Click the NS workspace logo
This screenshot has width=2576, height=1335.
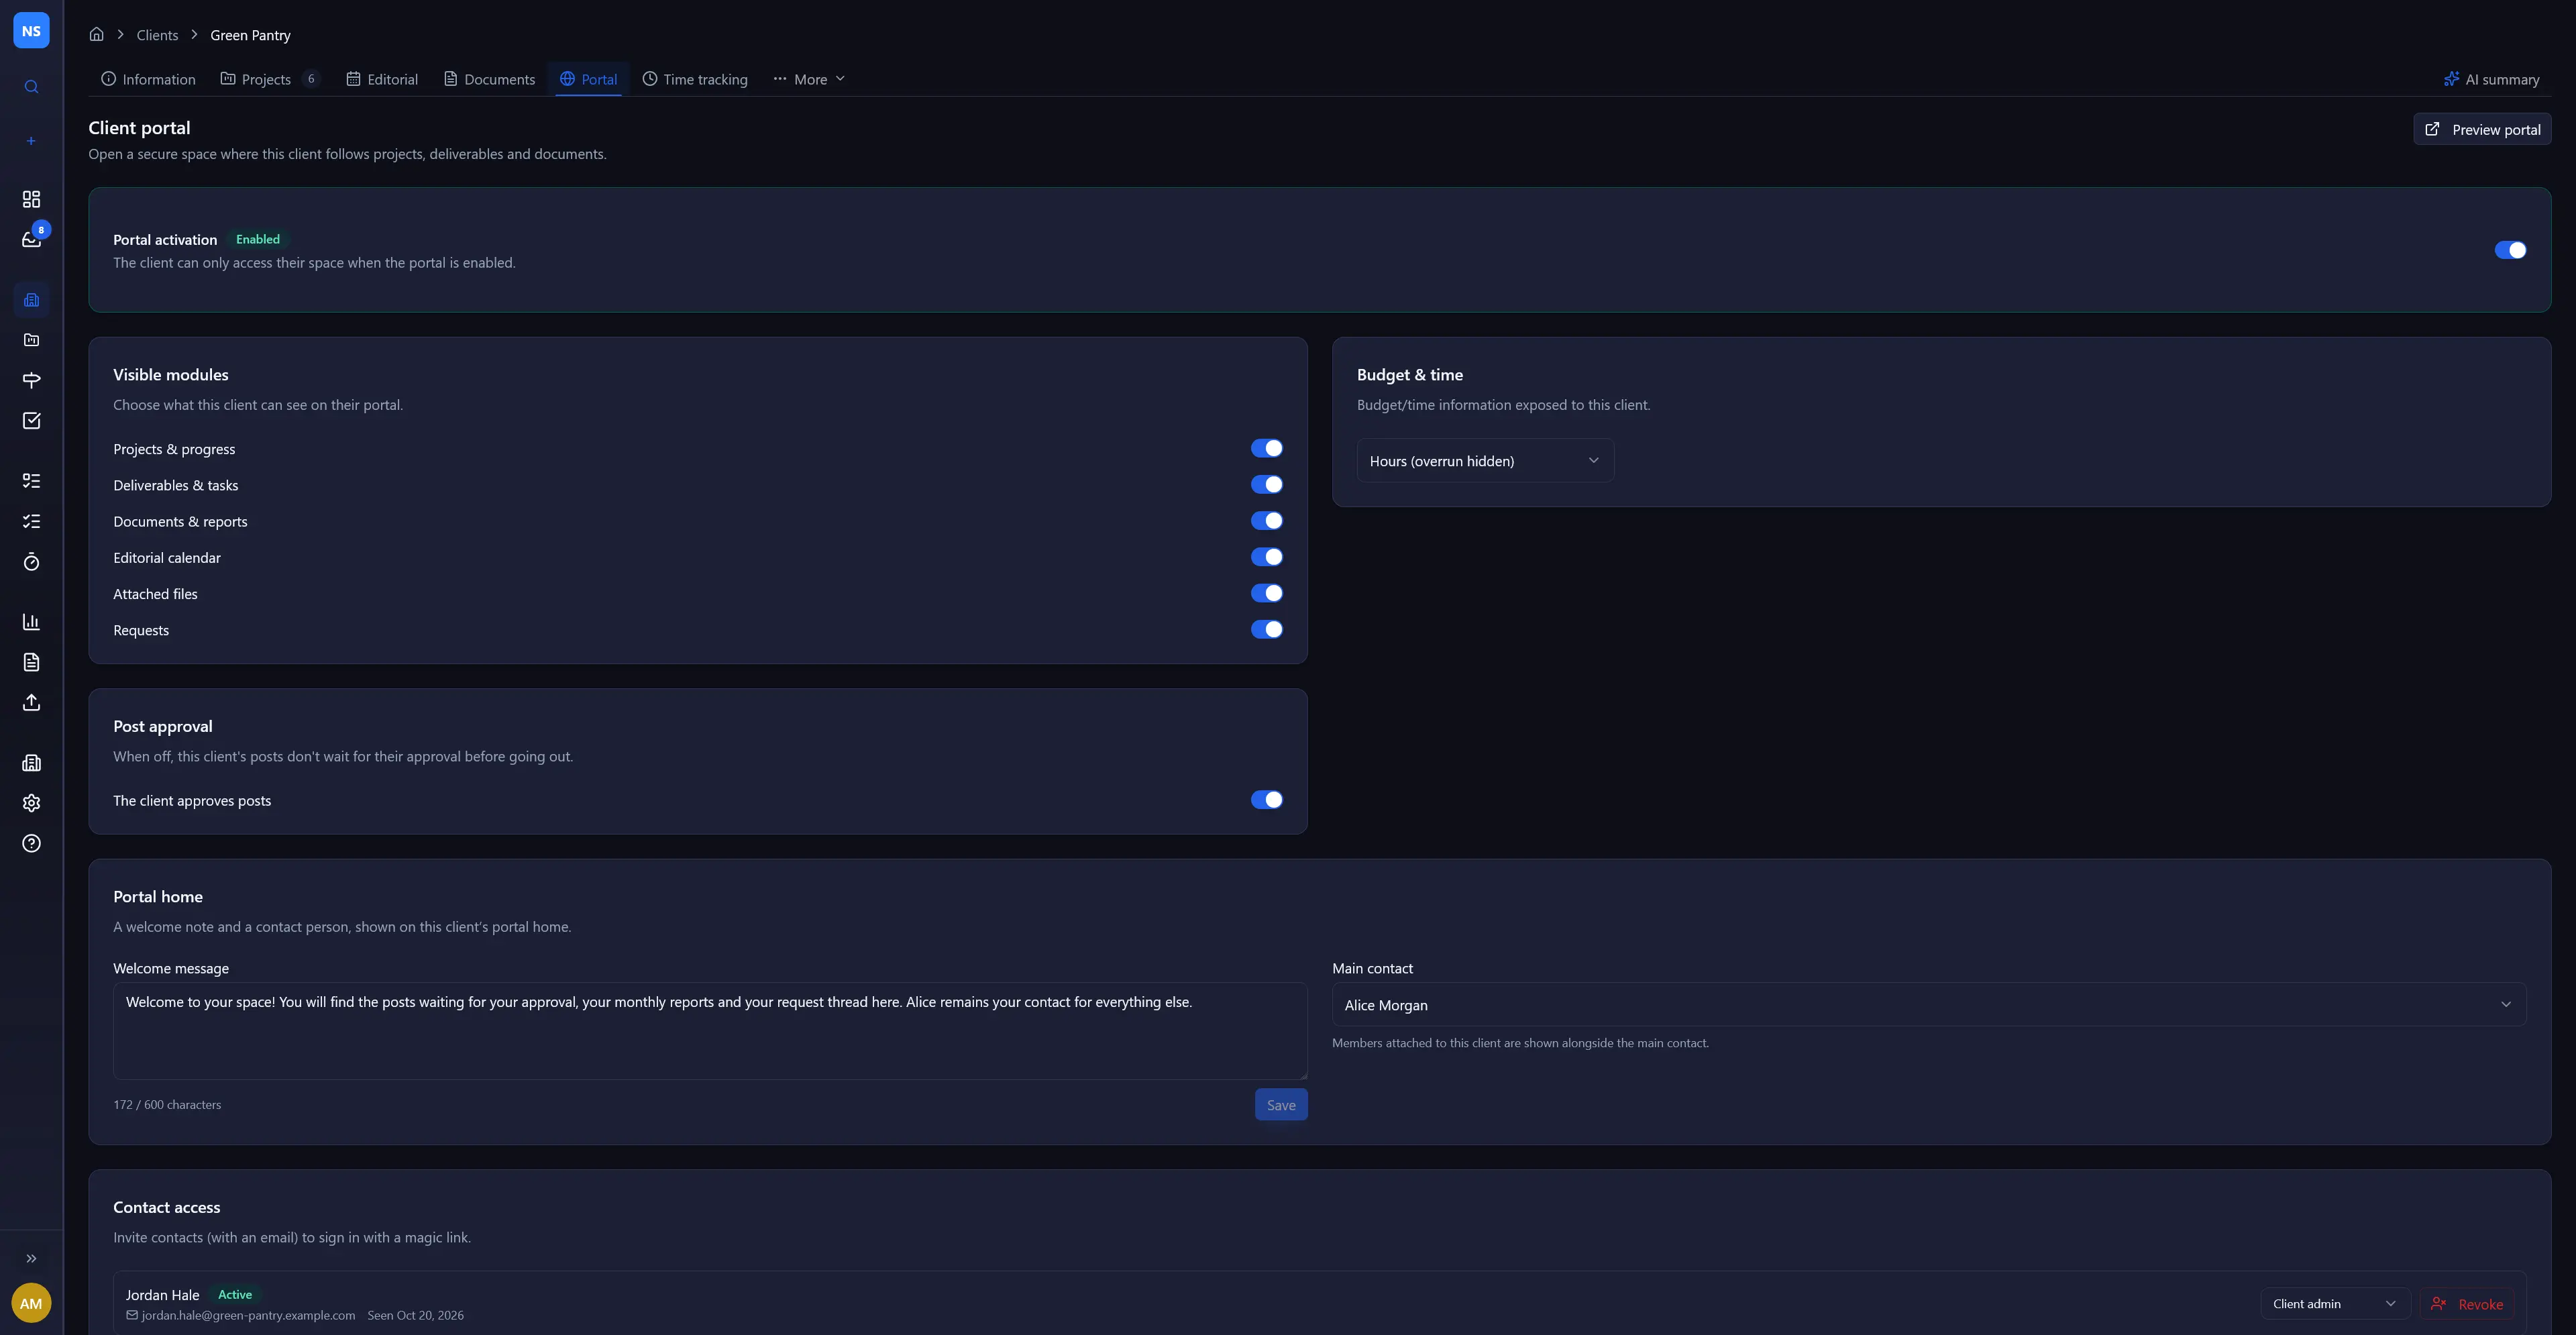[31, 31]
